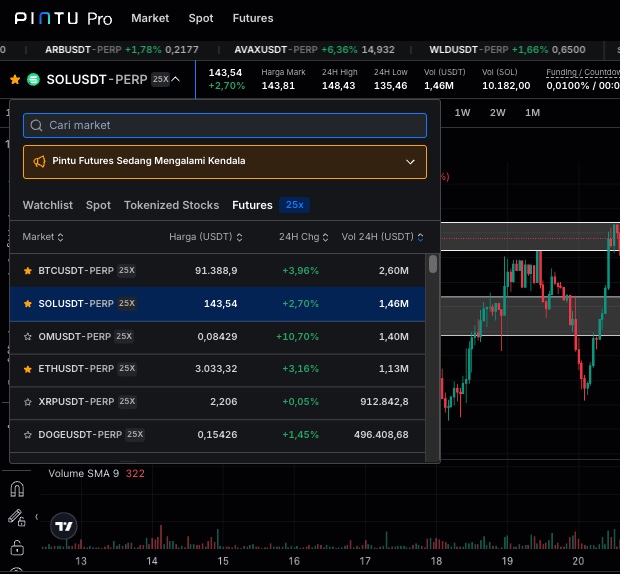
Task: Open the Spot menu in top navigation
Action: pyautogui.click(x=201, y=18)
